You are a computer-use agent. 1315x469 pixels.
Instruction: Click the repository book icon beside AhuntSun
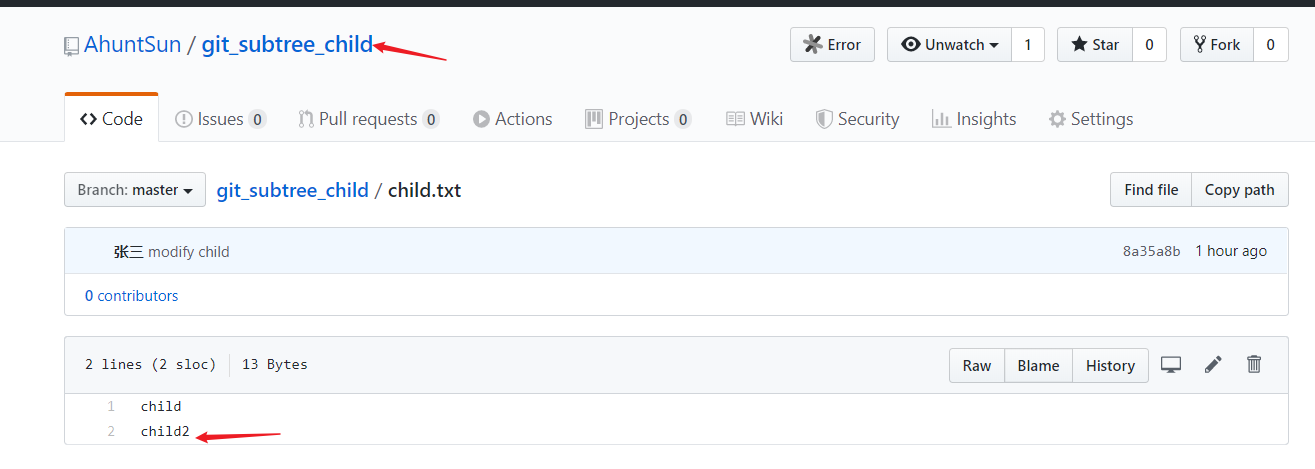[71, 45]
